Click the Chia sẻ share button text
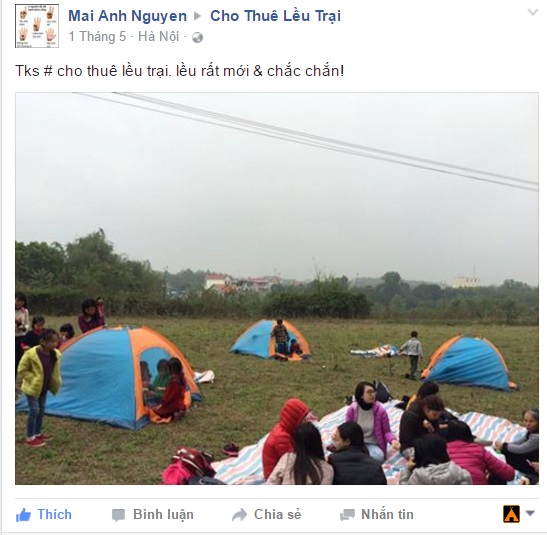 (x=277, y=515)
